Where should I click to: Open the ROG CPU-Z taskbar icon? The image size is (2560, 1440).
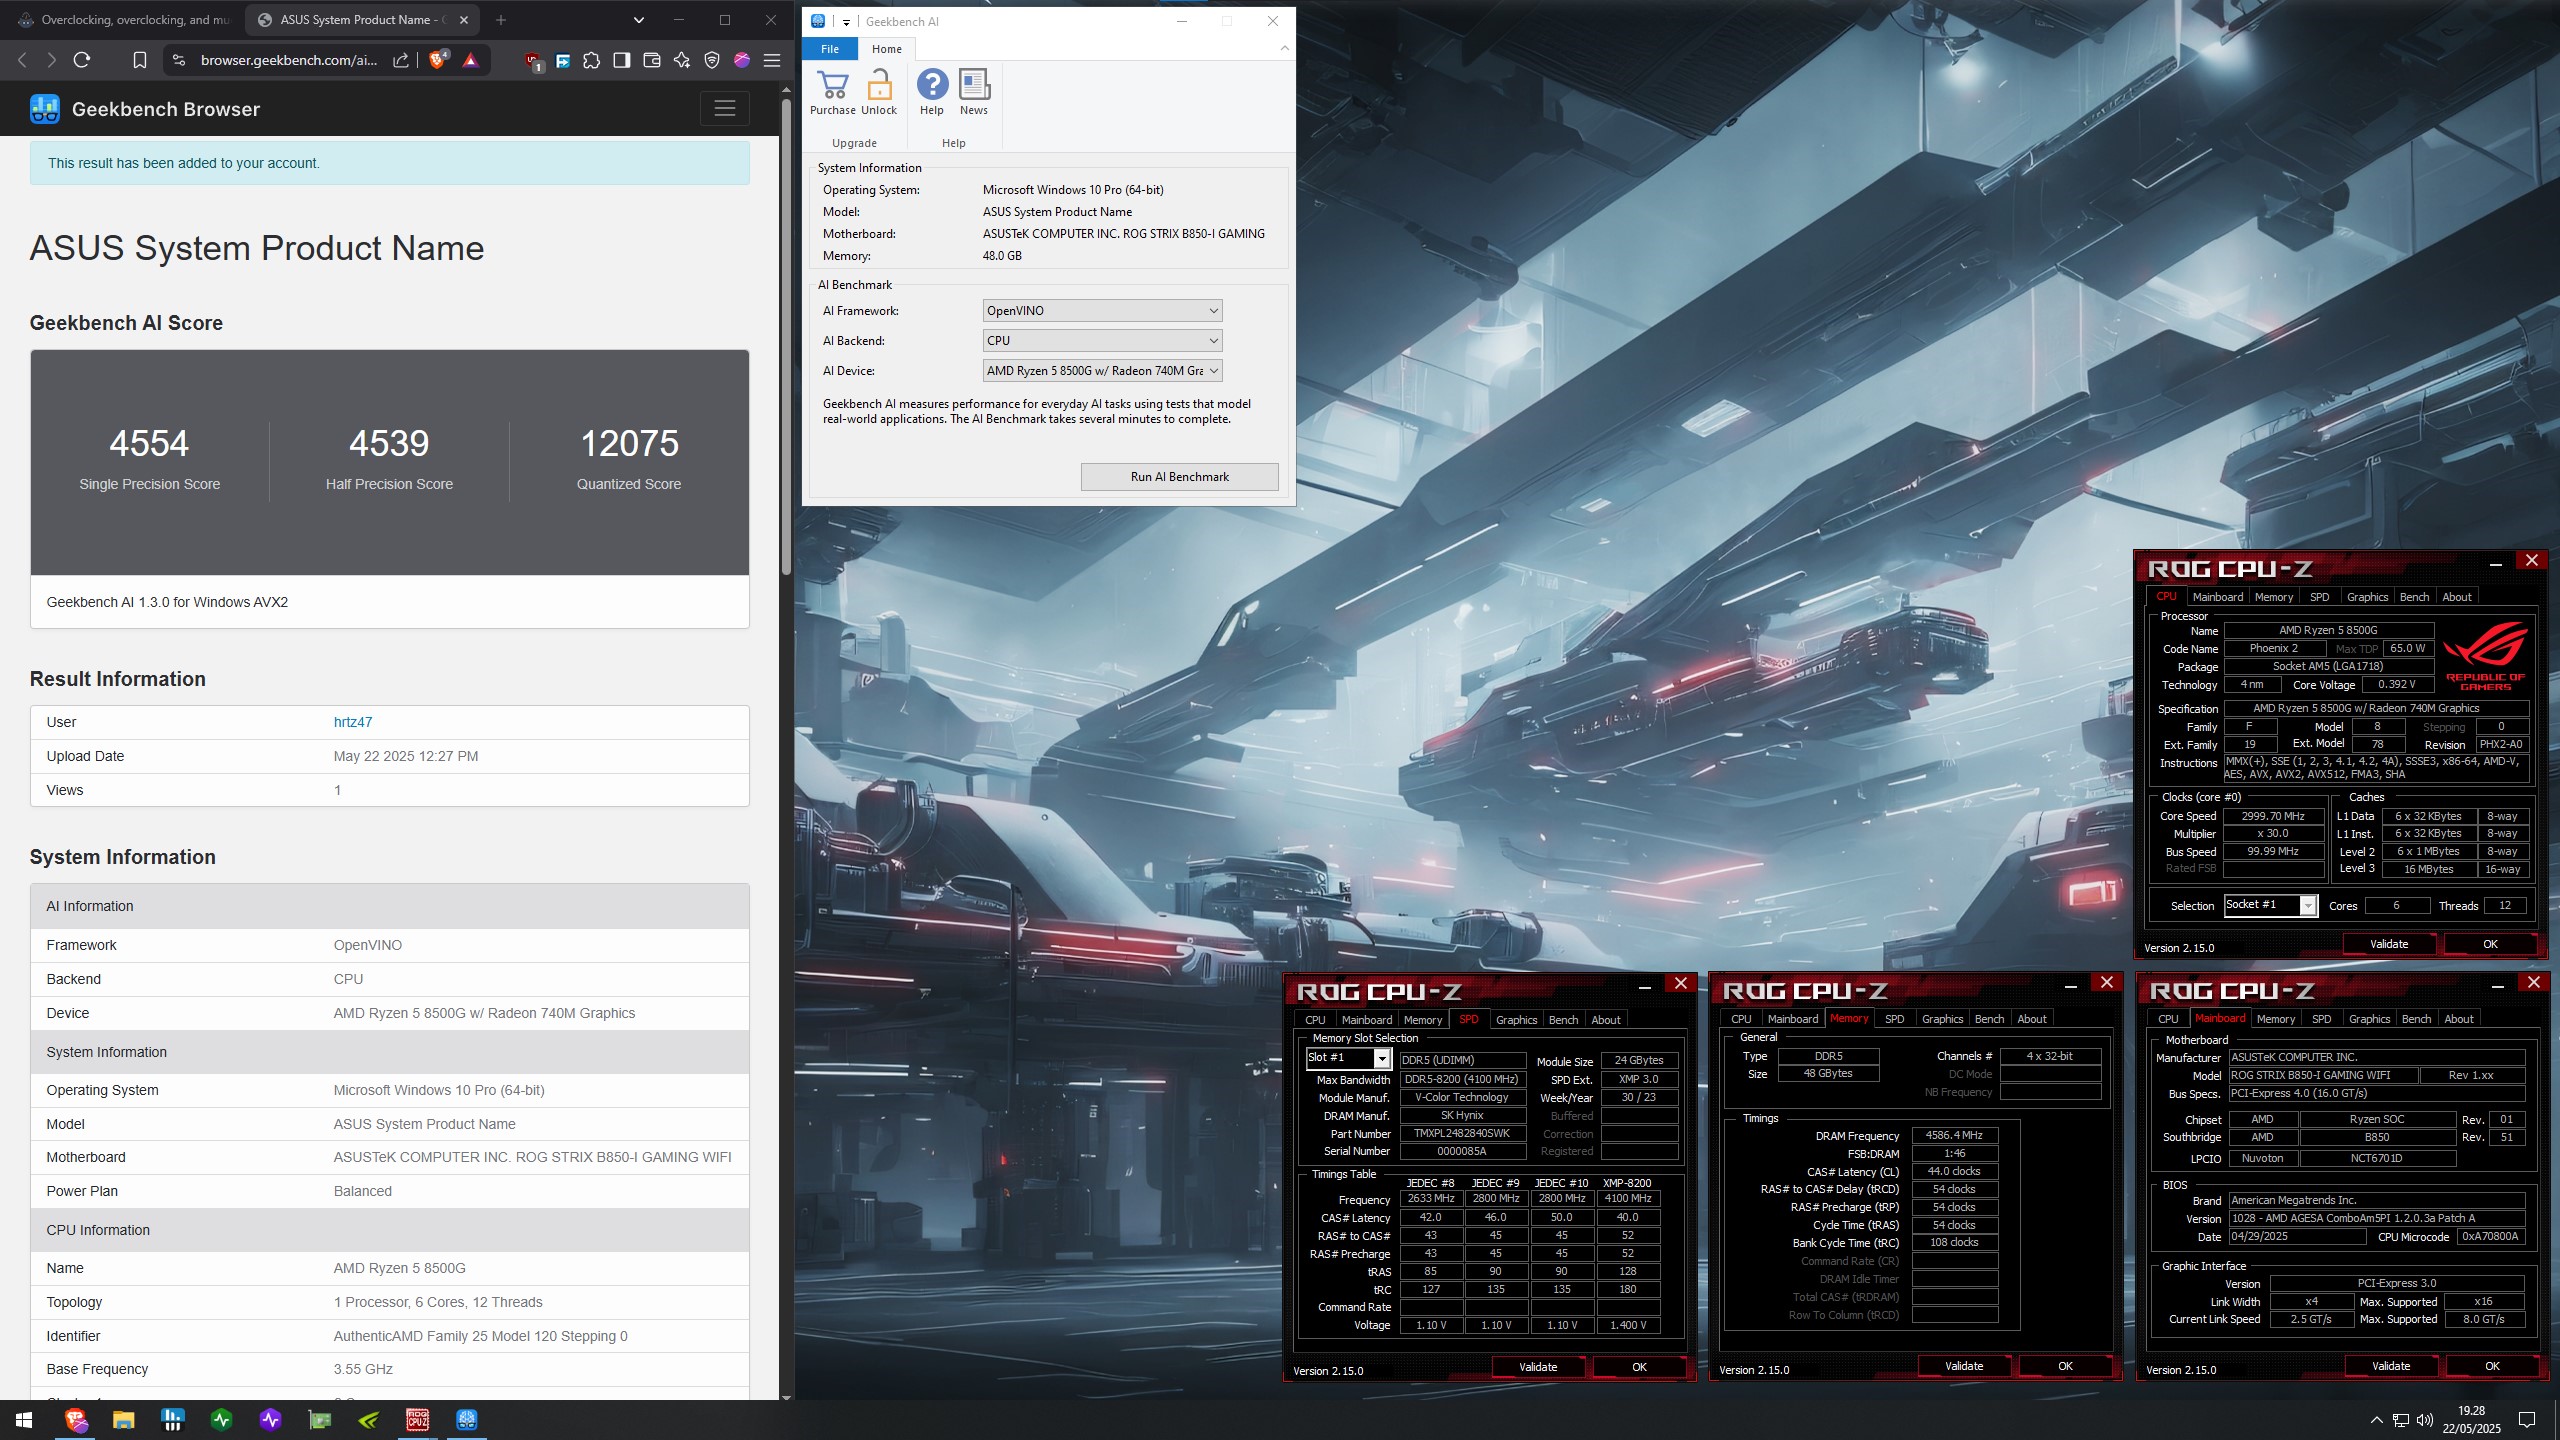coord(417,1419)
